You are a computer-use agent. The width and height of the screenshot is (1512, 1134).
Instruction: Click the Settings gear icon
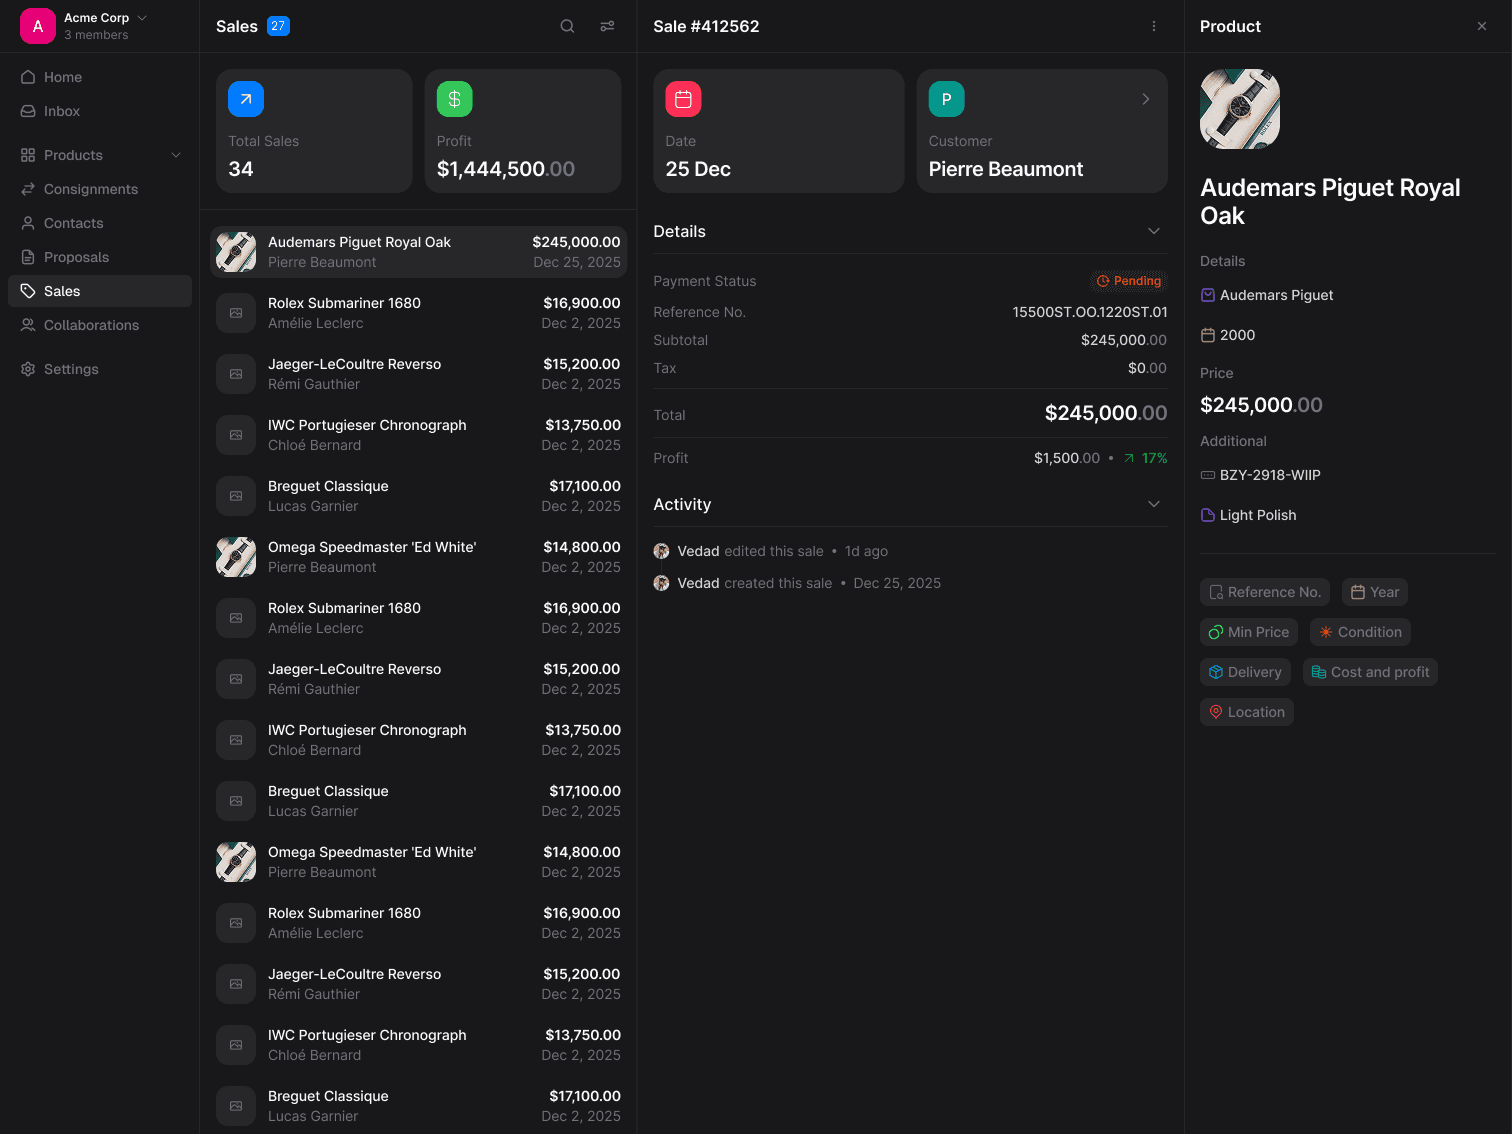tap(28, 369)
